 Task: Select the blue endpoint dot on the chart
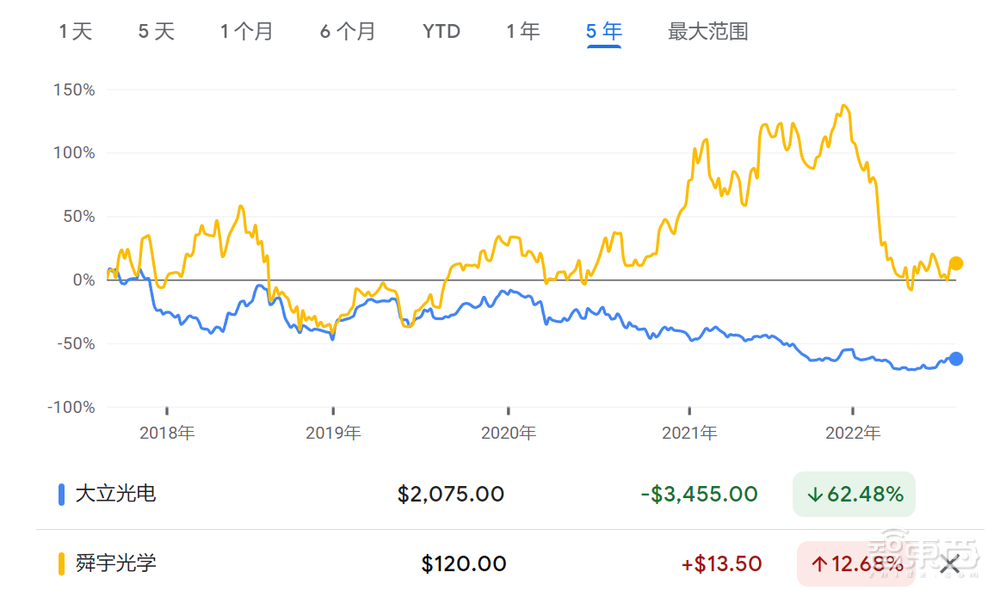coord(957,358)
